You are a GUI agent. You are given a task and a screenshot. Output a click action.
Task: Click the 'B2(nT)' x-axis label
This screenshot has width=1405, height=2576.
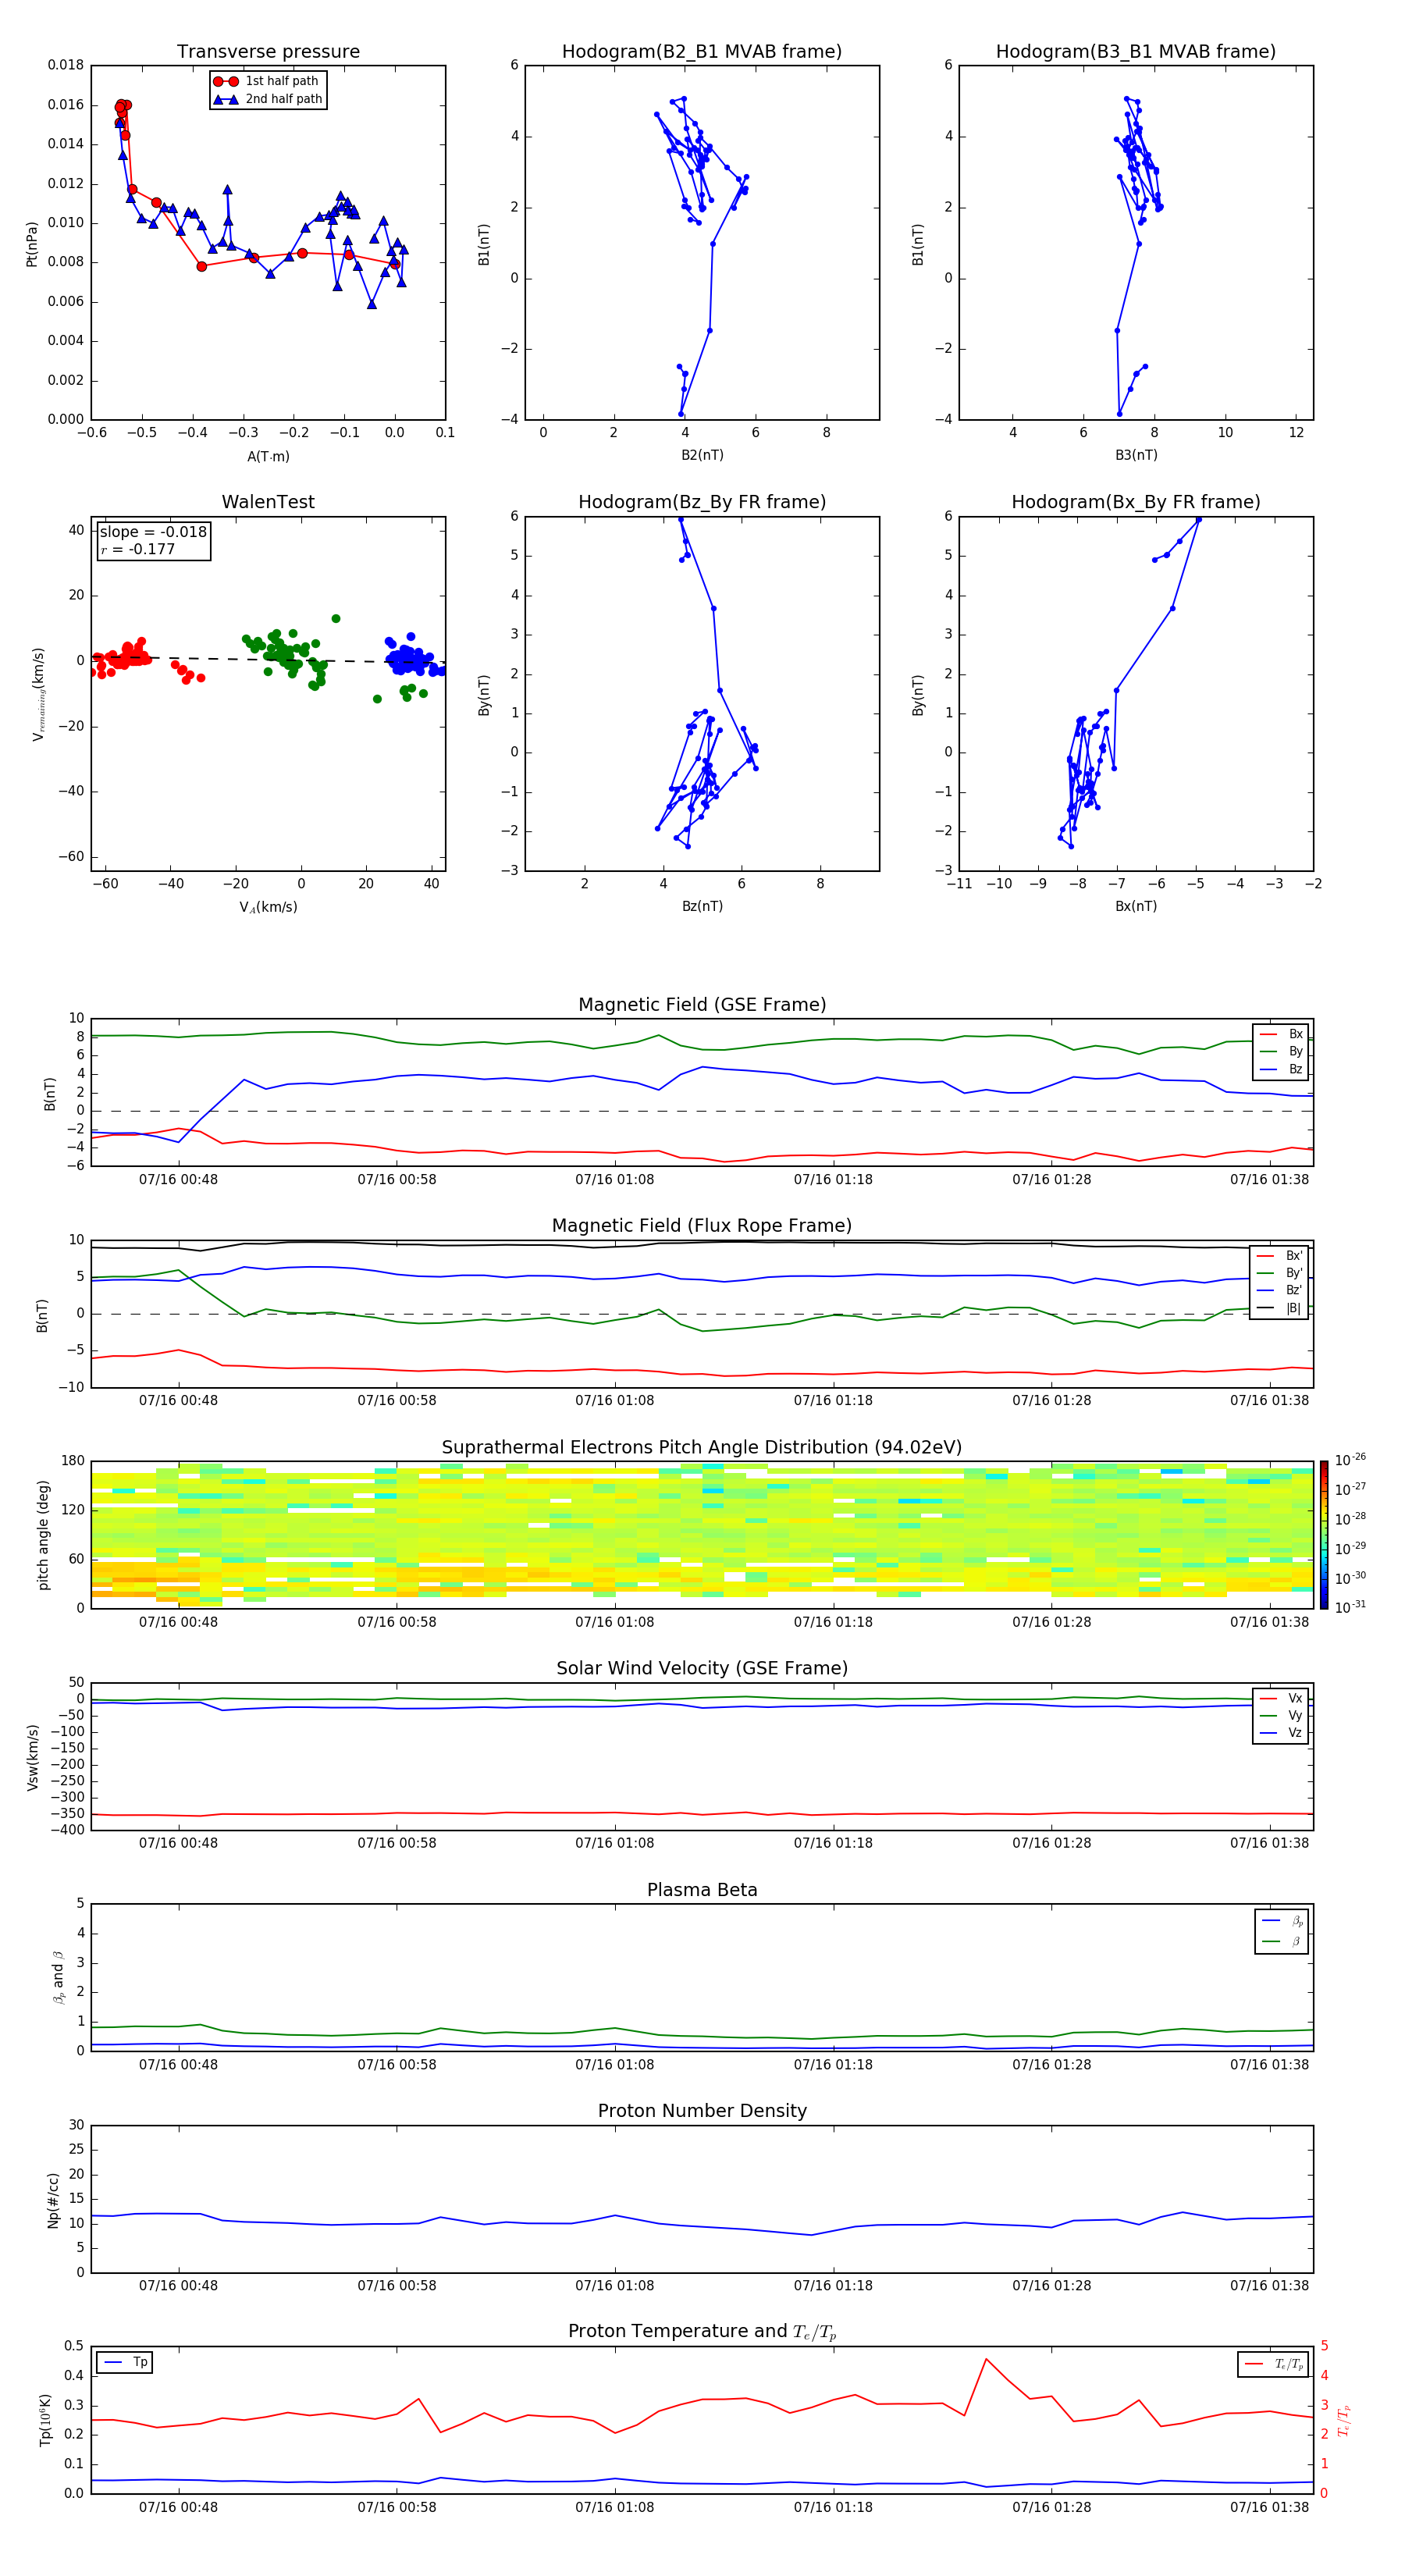pyautogui.click(x=702, y=455)
